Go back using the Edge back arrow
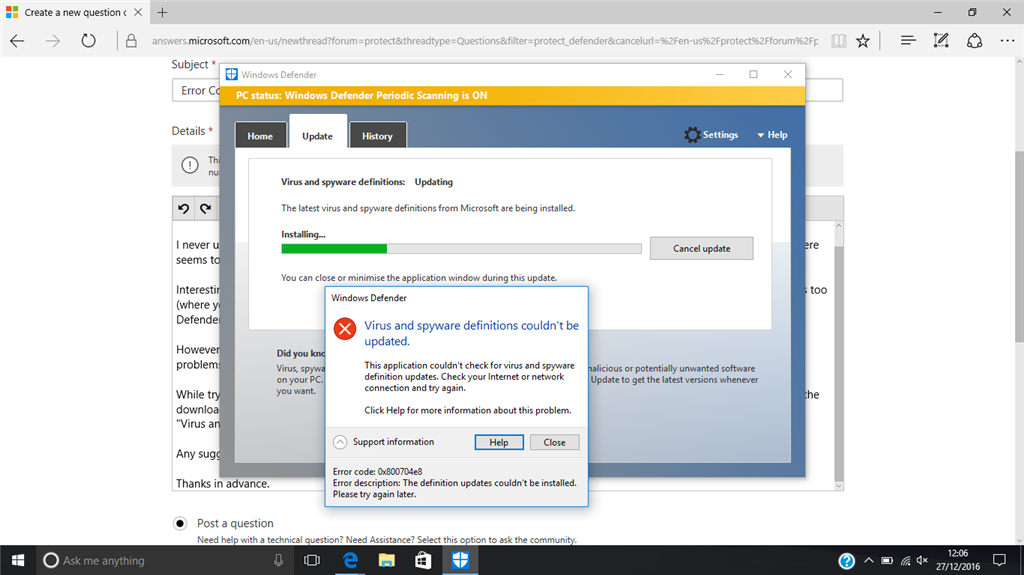This screenshot has width=1024, height=575. pyautogui.click(x=18, y=41)
